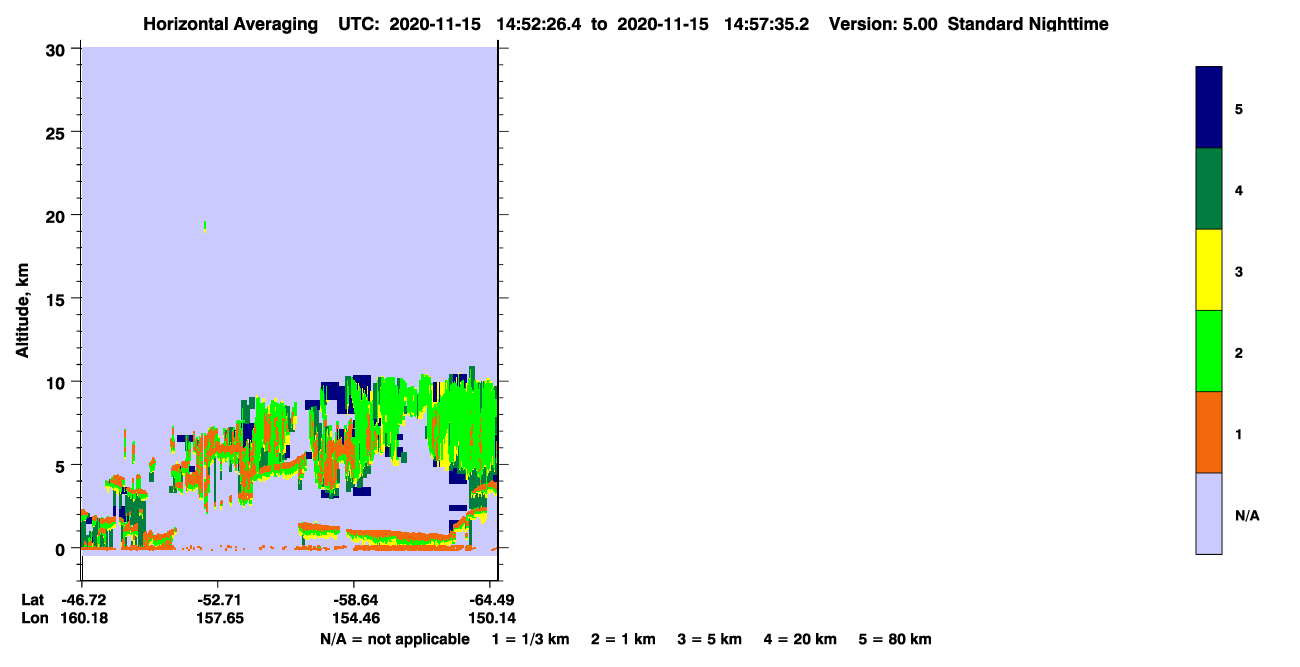This screenshot has width=1300, height=667.
Task: Click the isolated green feature near 19 km altitude
Action: click(x=205, y=227)
